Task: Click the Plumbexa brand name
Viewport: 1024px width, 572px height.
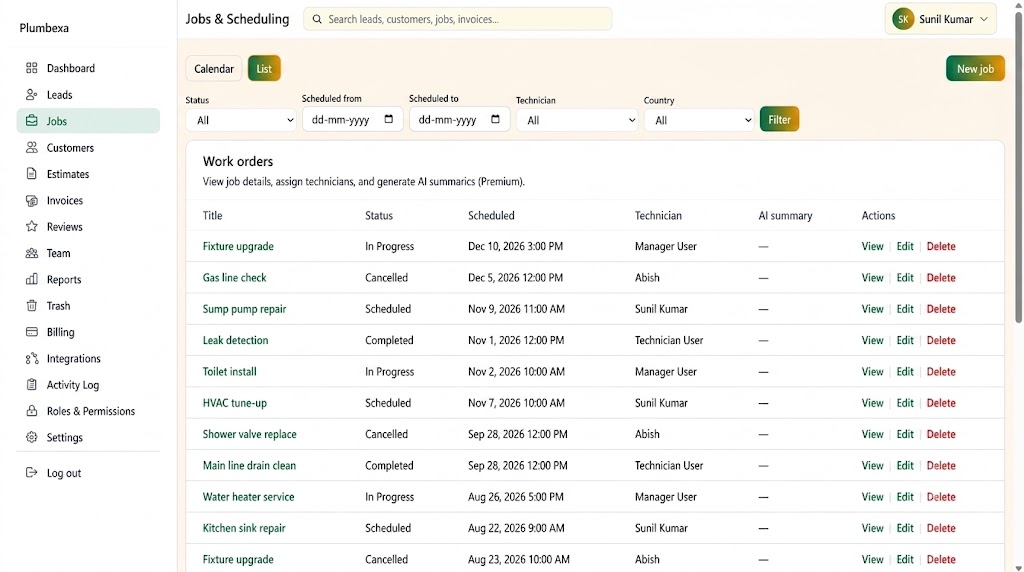Action: click(x=44, y=28)
